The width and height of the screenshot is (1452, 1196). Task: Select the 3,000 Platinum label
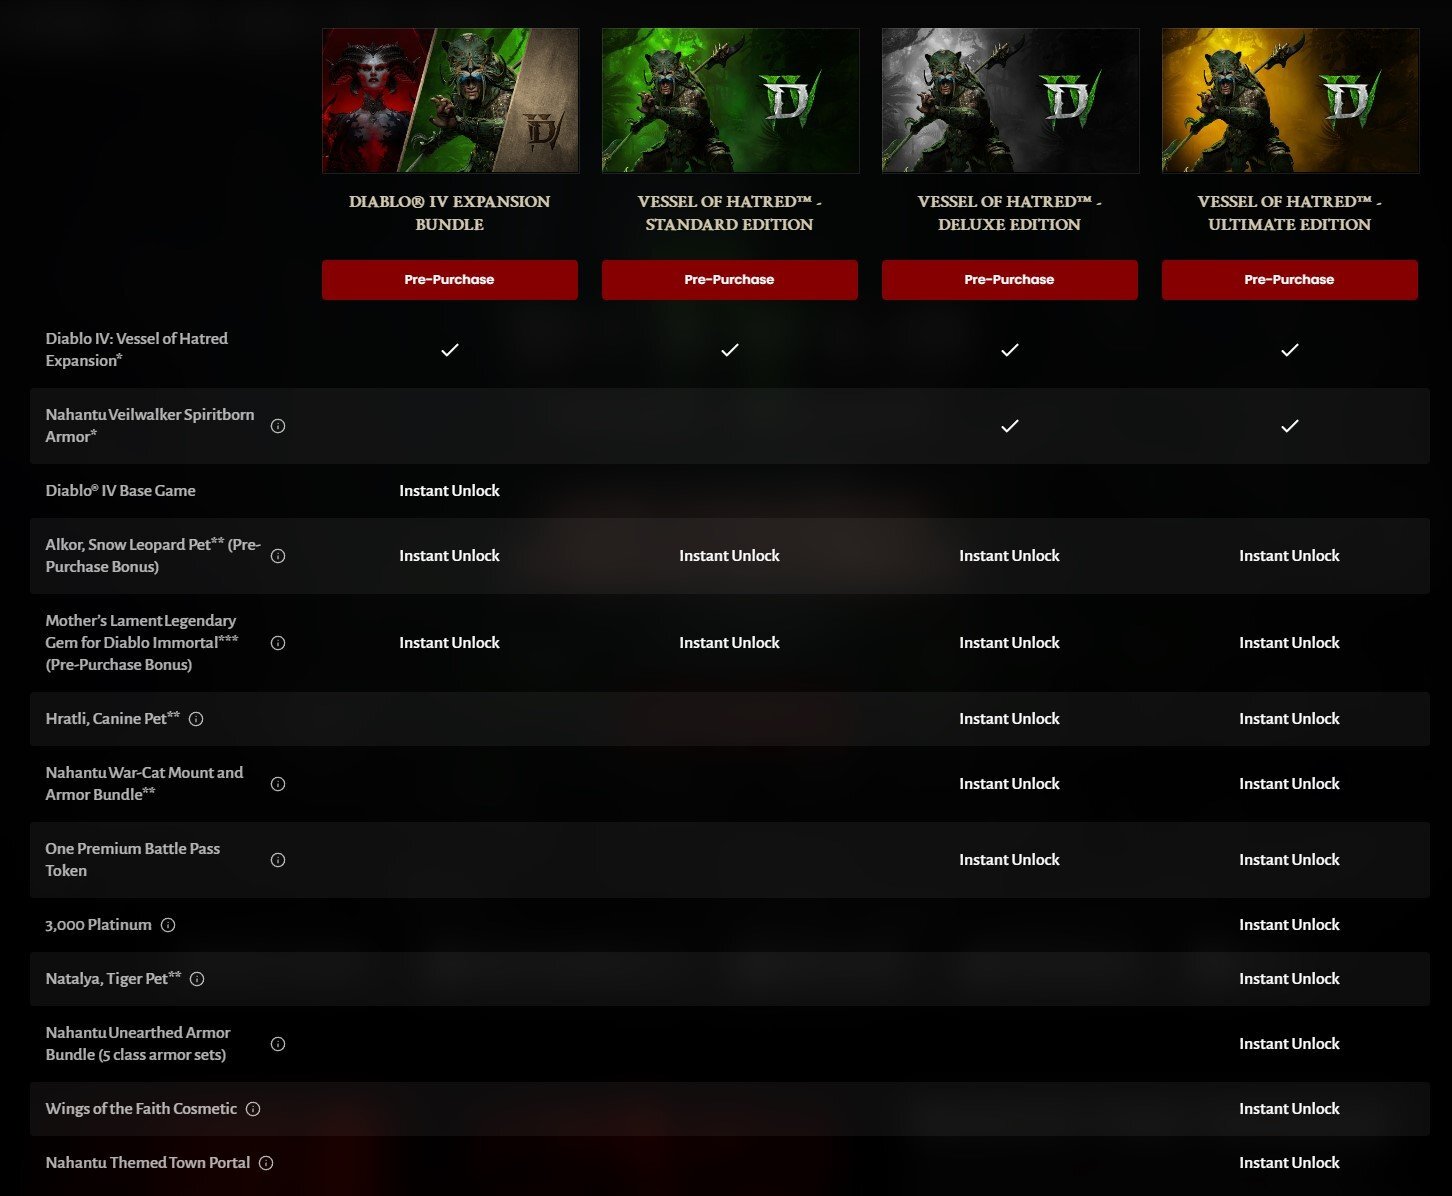click(98, 925)
